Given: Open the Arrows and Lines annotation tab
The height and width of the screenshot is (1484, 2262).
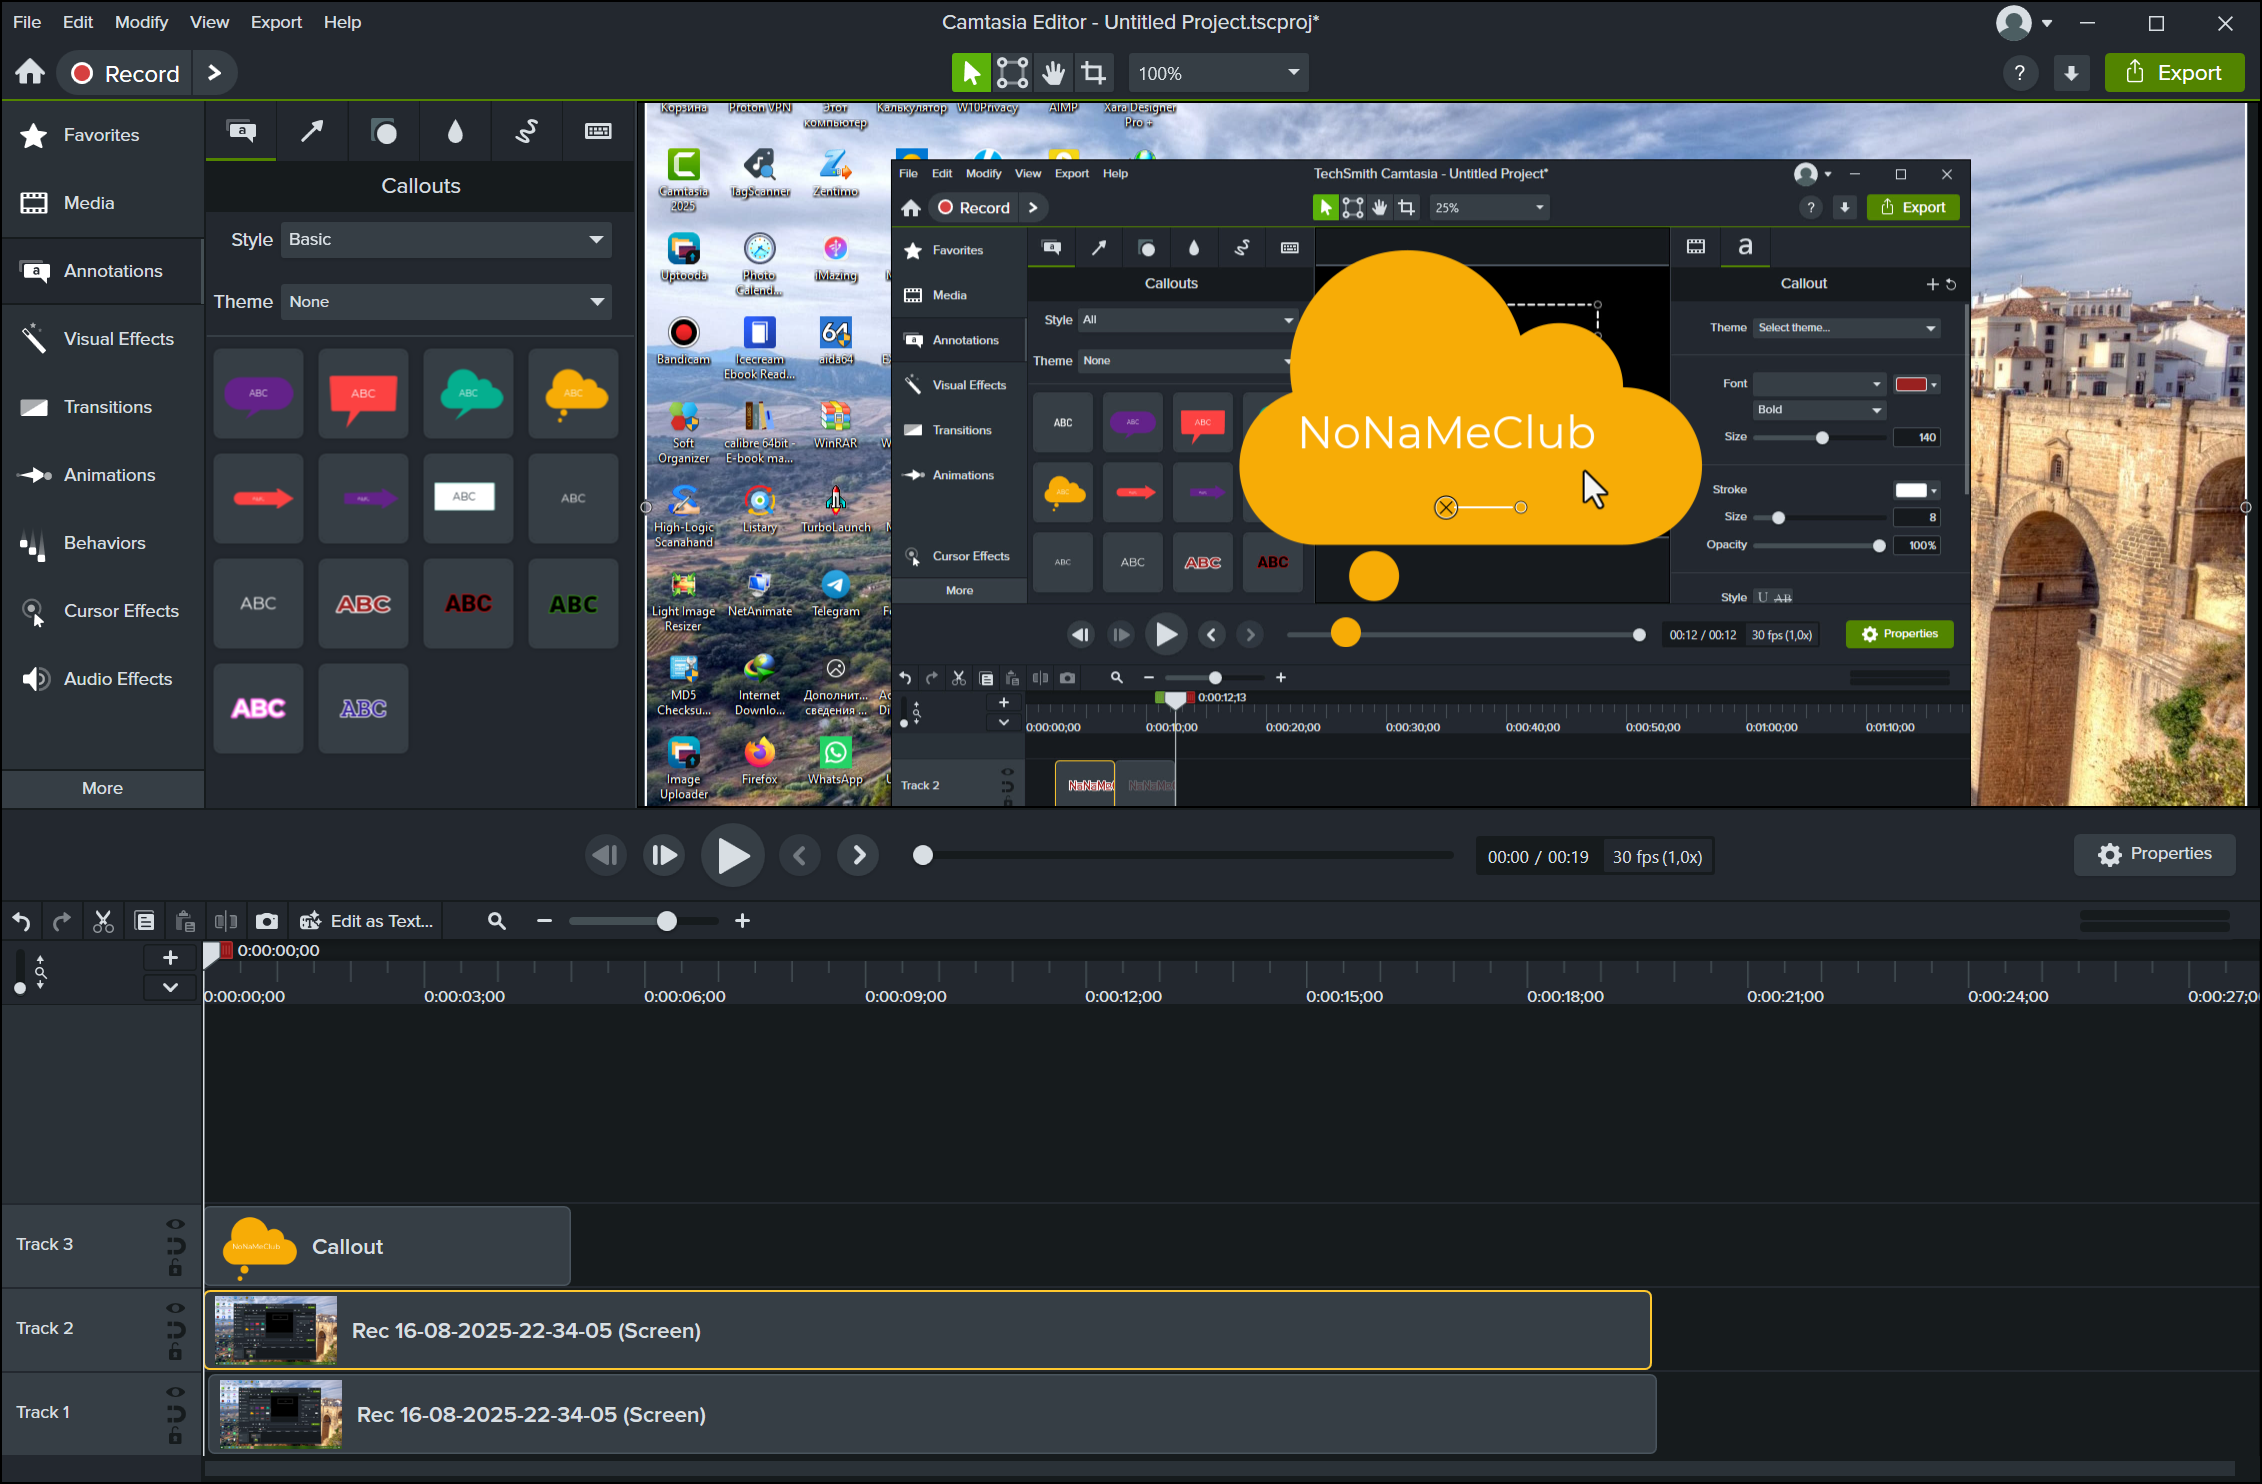Looking at the screenshot, I should coord(312,131).
